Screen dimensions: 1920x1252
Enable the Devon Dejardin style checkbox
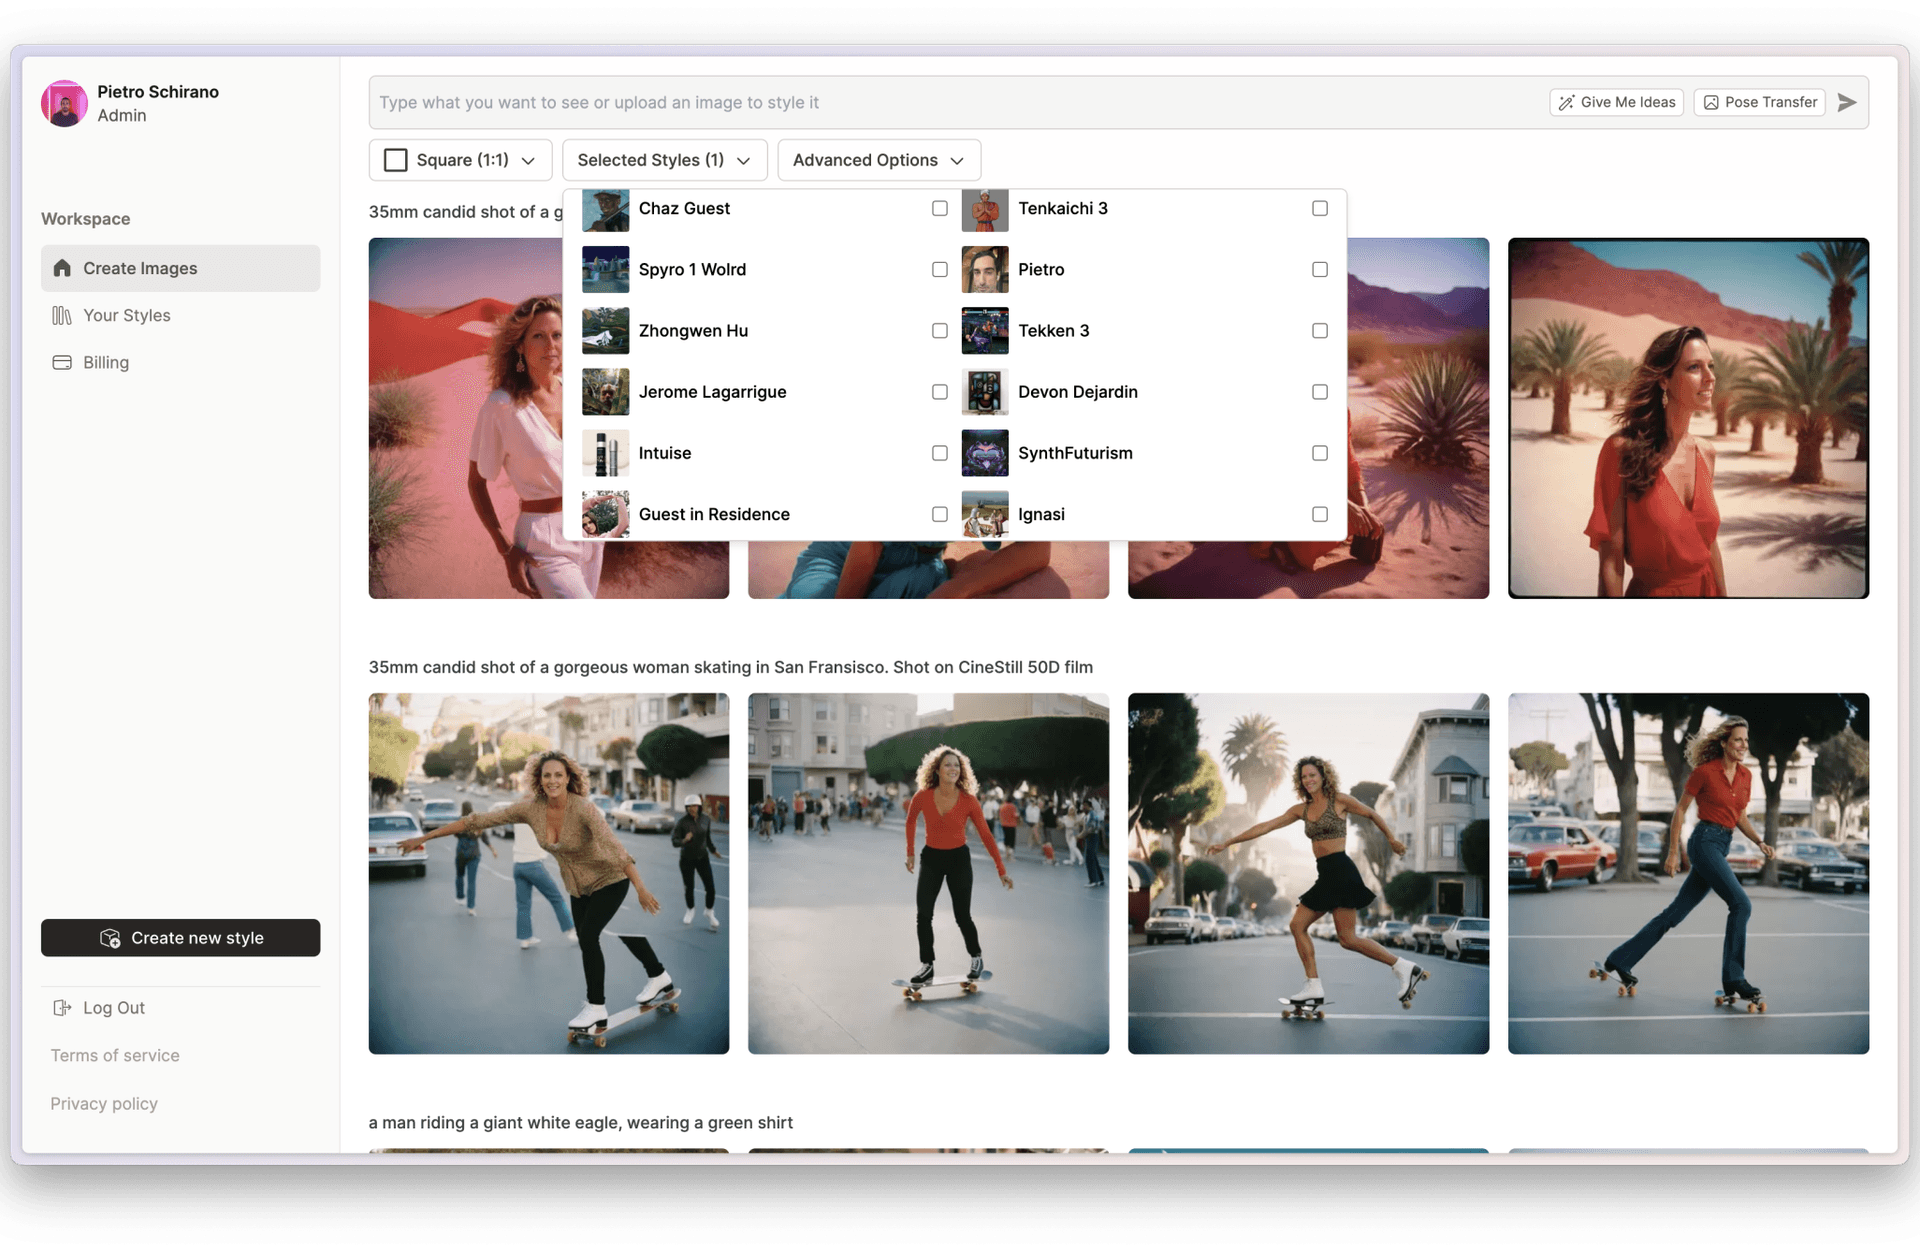coord(1319,392)
